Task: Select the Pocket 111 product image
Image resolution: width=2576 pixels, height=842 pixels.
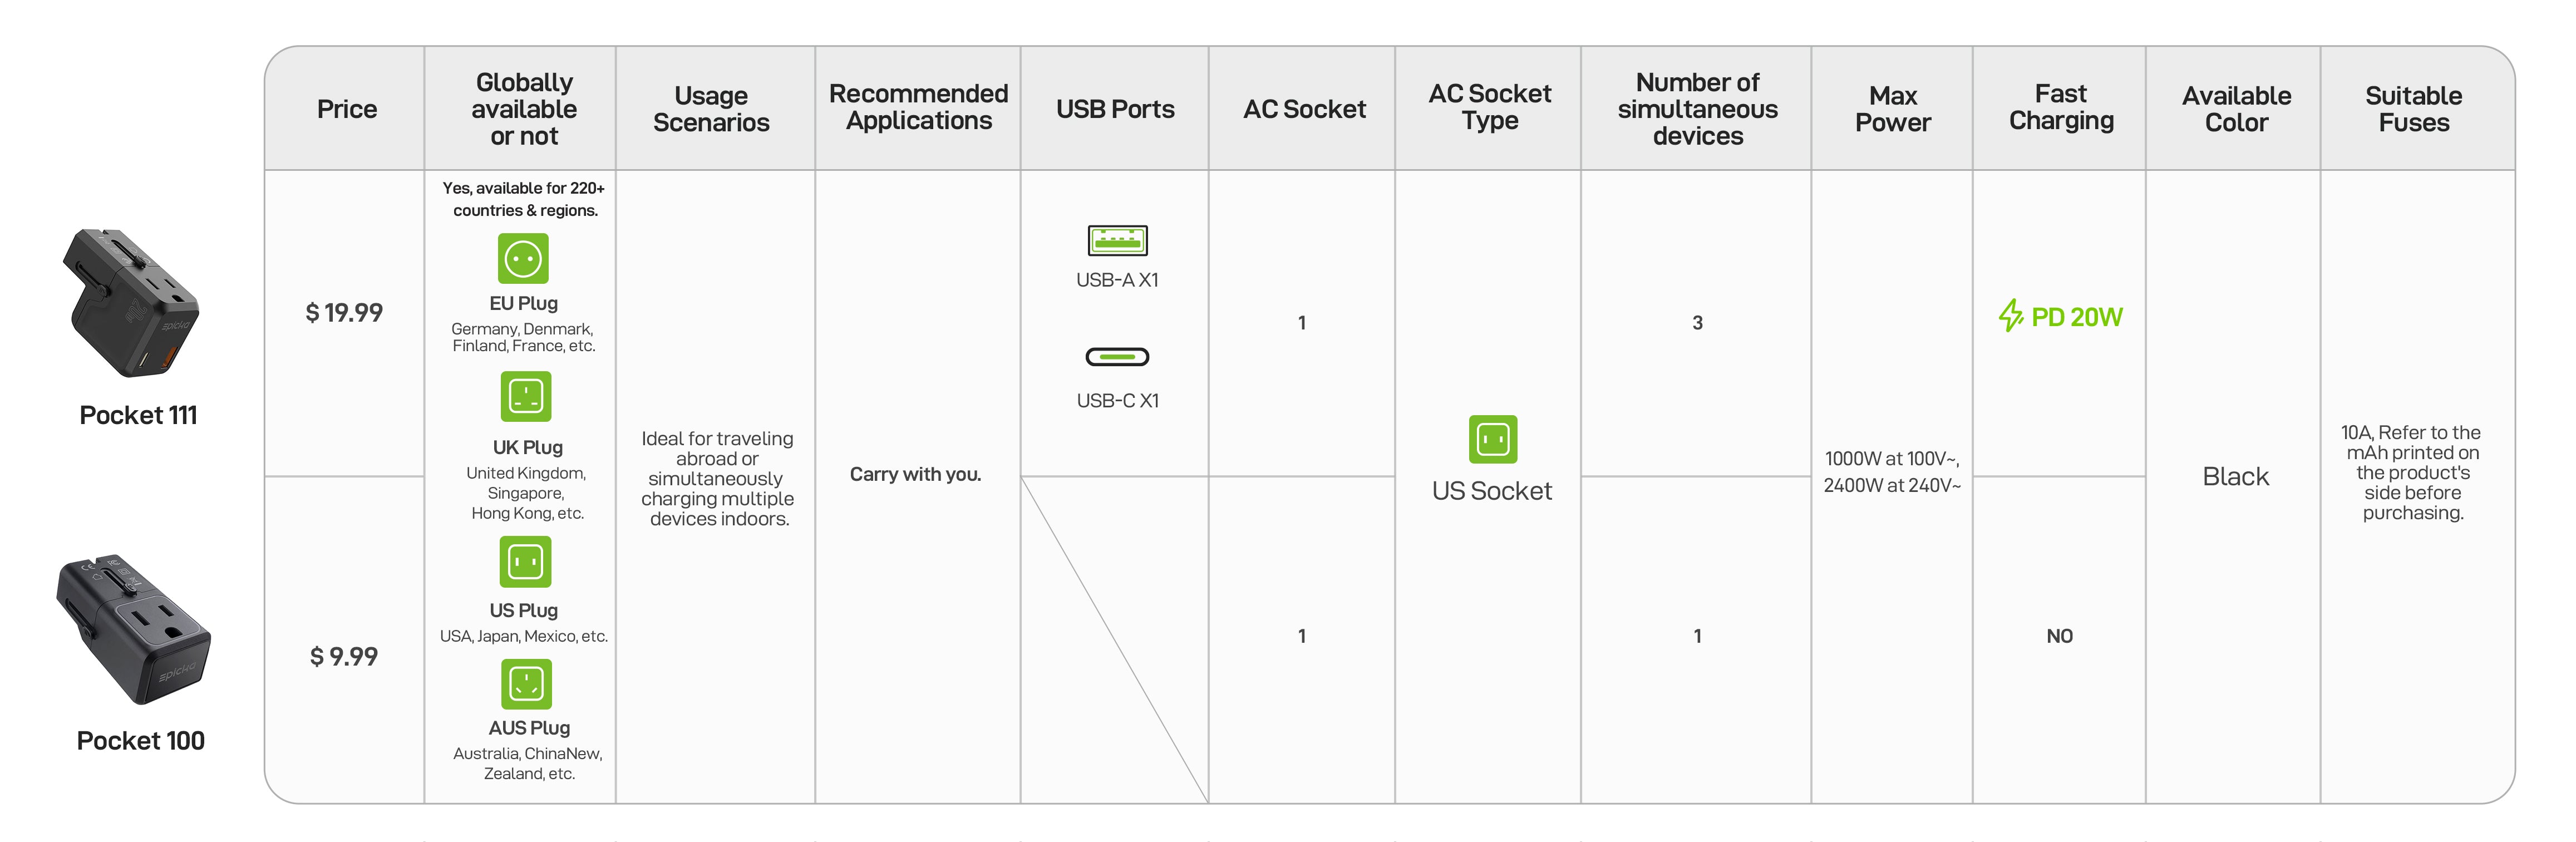Action: tap(133, 303)
